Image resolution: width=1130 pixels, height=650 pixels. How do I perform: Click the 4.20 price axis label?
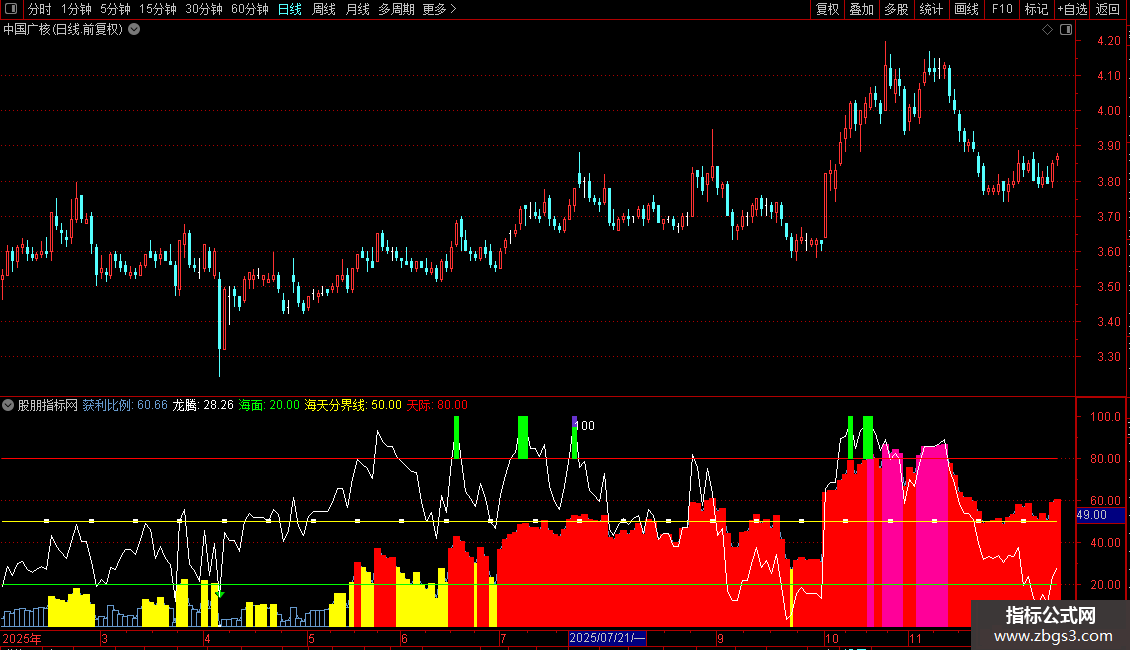(x=1108, y=41)
